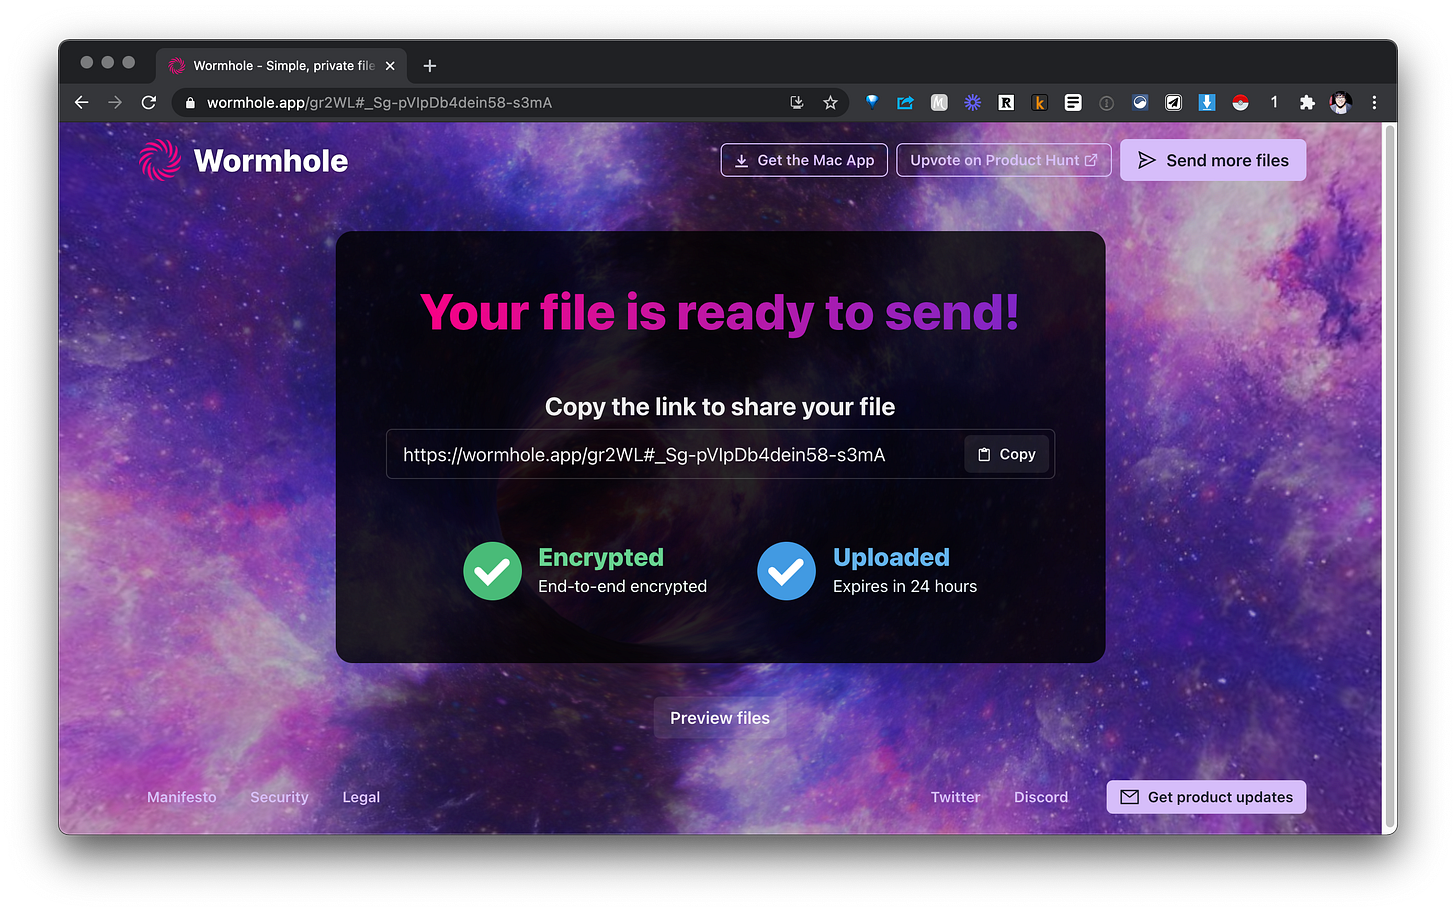Close the Wormhole browser tab

[390, 66]
